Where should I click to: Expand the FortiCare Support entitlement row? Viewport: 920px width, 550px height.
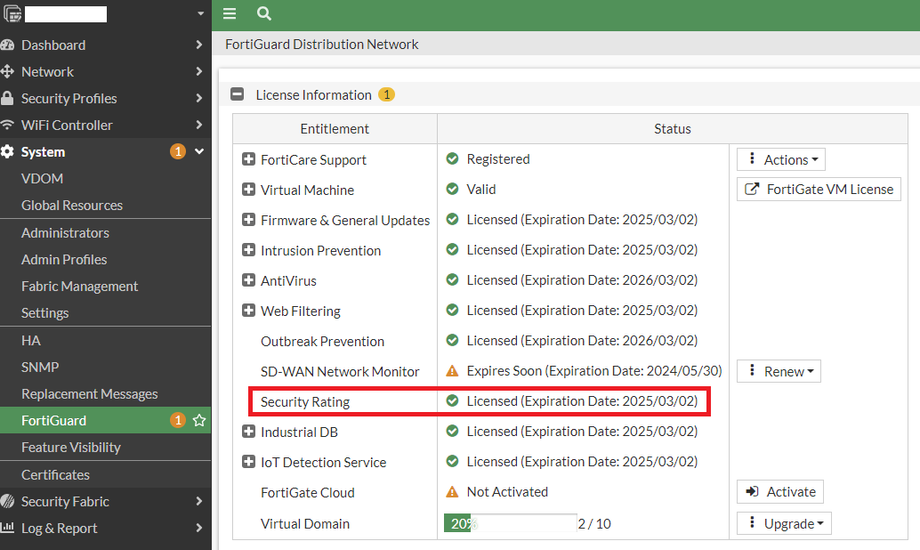(x=249, y=160)
